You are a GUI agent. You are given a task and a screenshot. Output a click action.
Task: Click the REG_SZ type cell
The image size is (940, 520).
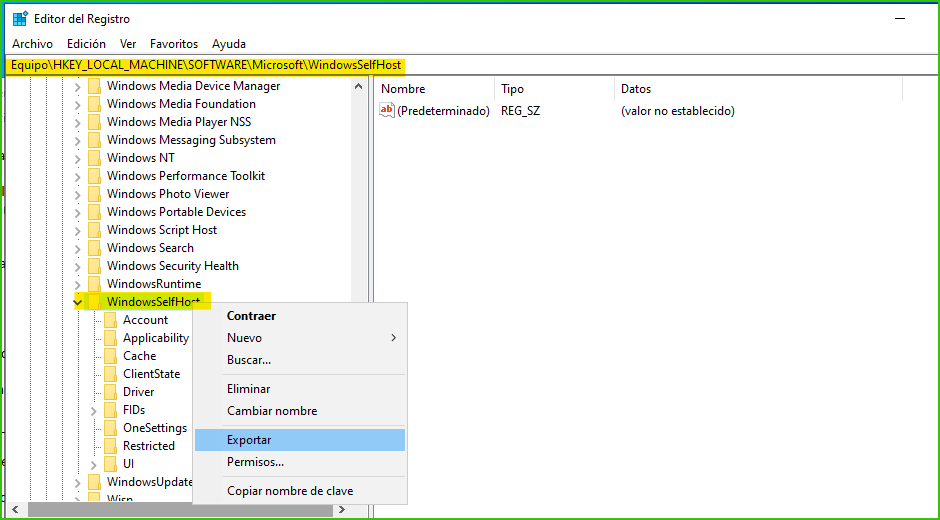[520, 111]
